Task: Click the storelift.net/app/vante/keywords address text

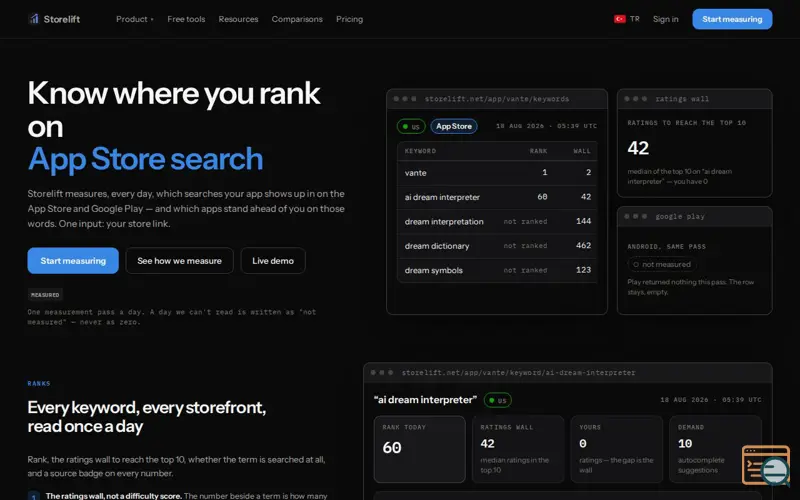Action: pos(497,99)
